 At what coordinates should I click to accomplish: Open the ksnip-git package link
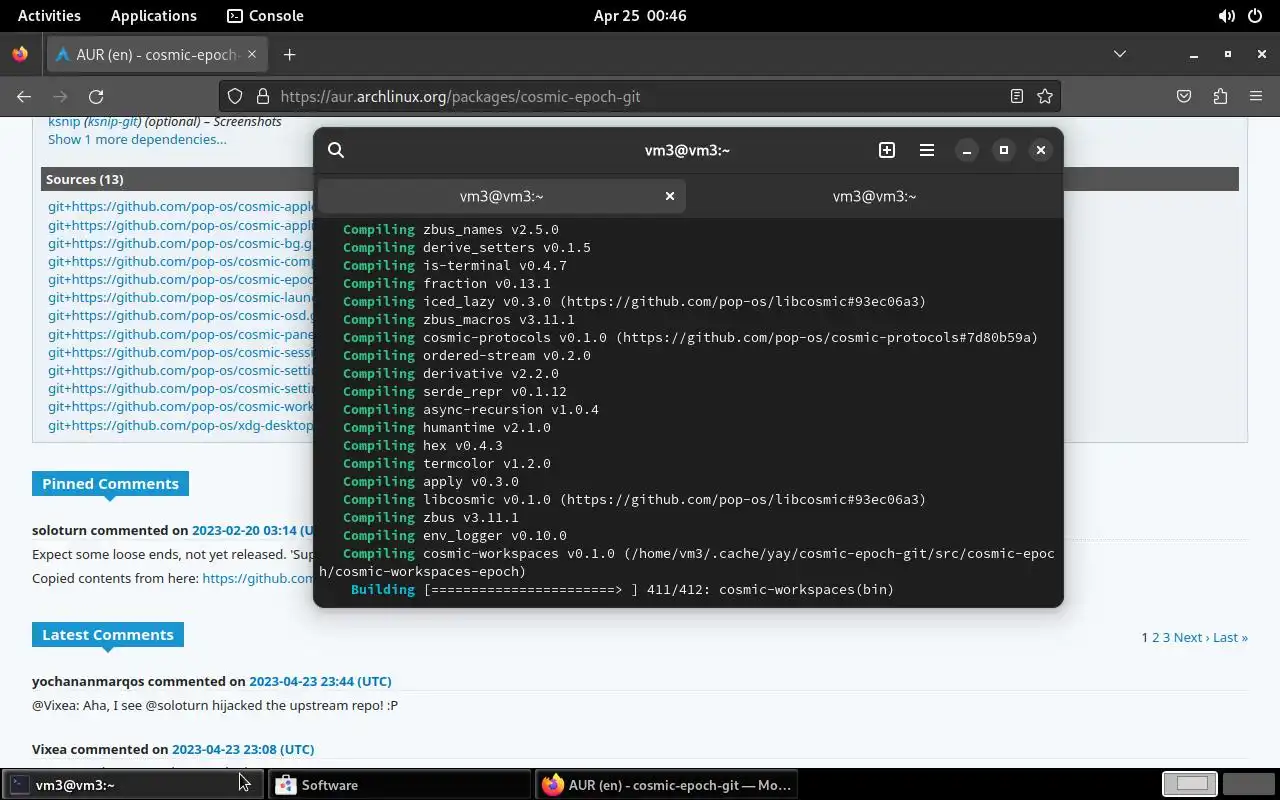(x=112, y=121)
